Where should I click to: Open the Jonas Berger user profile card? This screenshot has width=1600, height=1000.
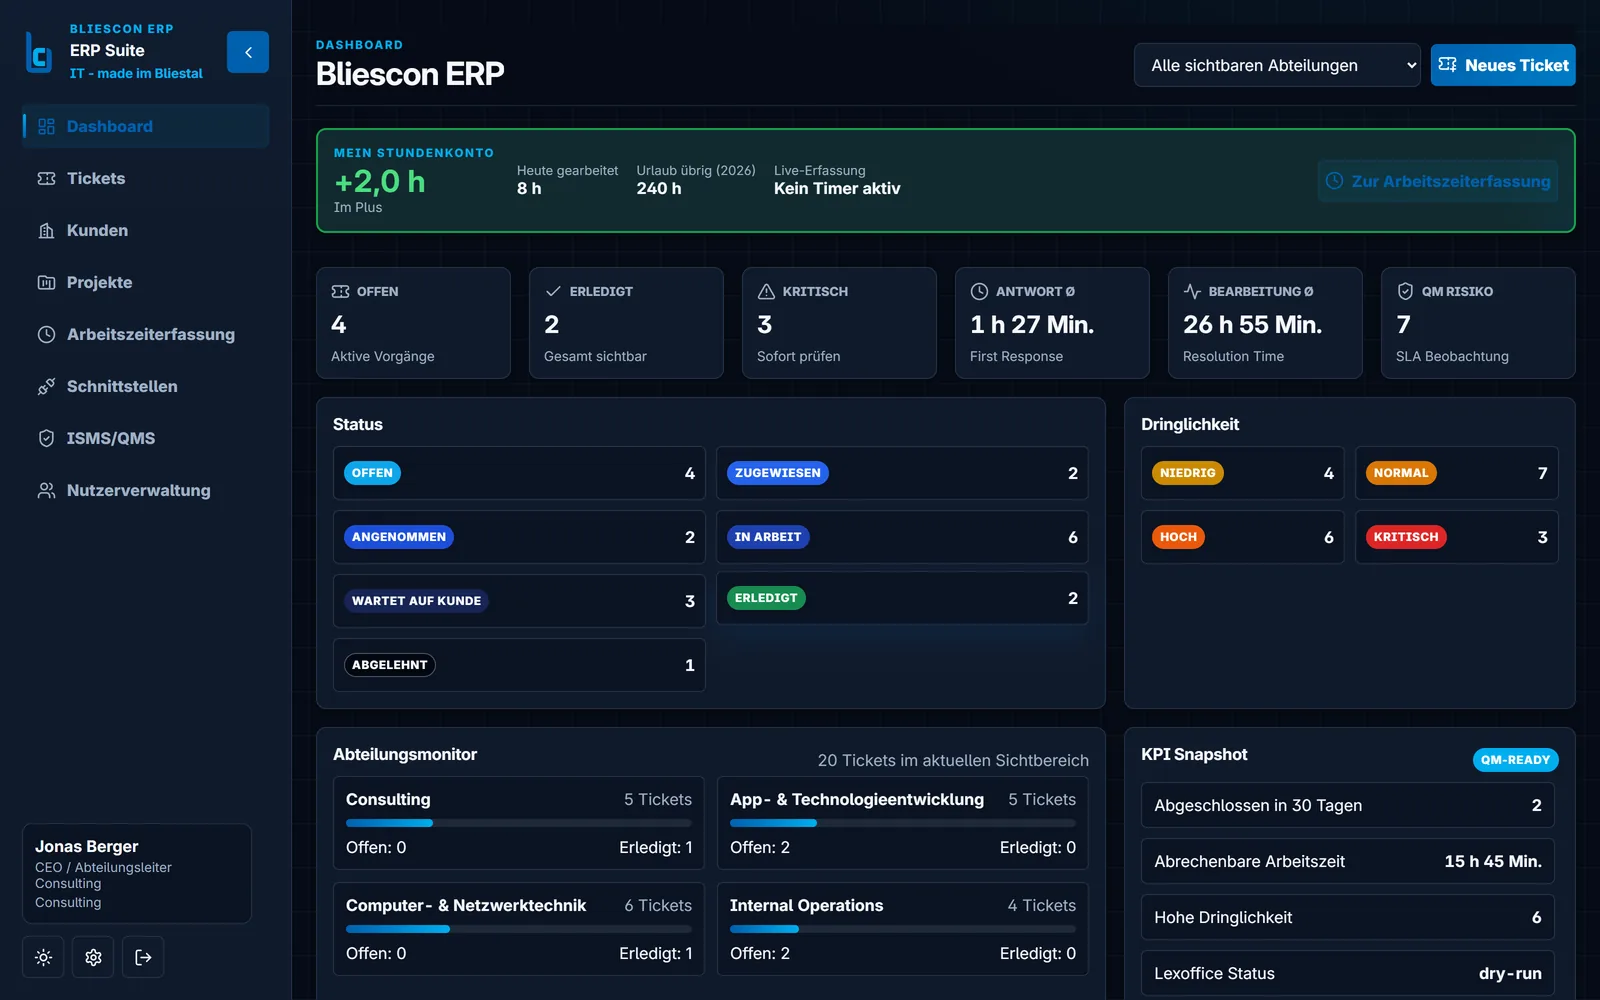pyautogui.click(x=137, y=873)
